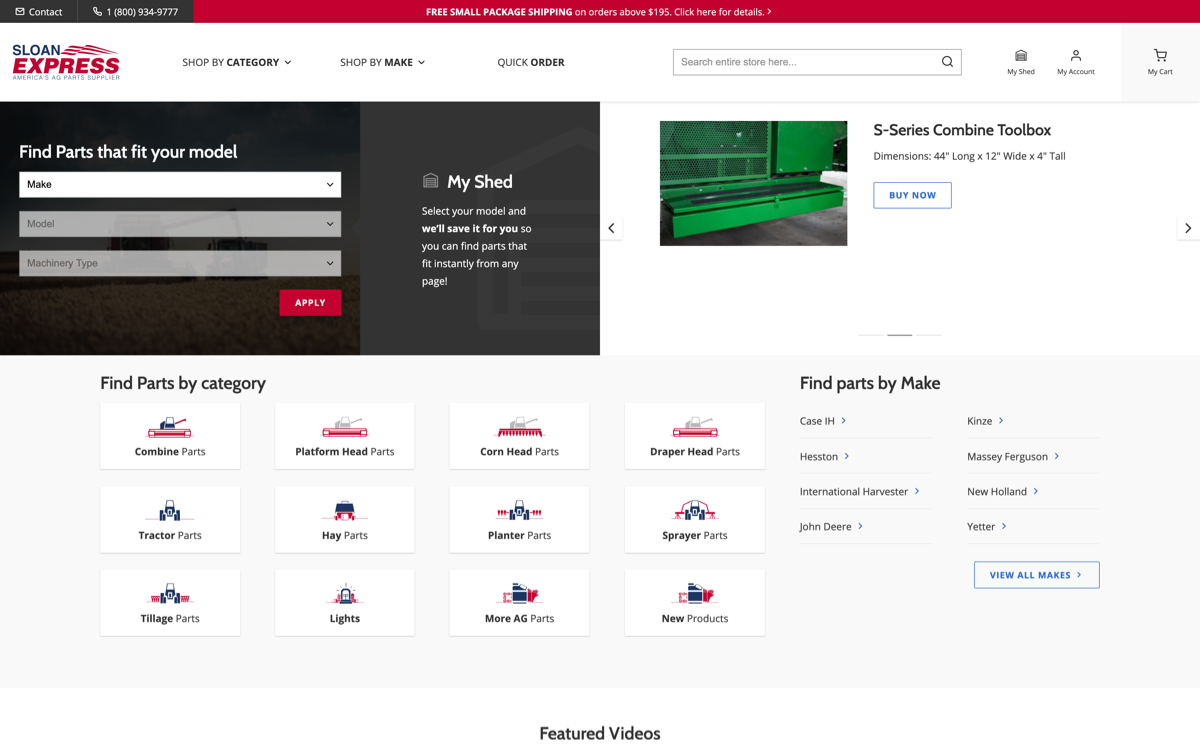
Task: Open Hay Parts category
Action: [x=345, y=520]
